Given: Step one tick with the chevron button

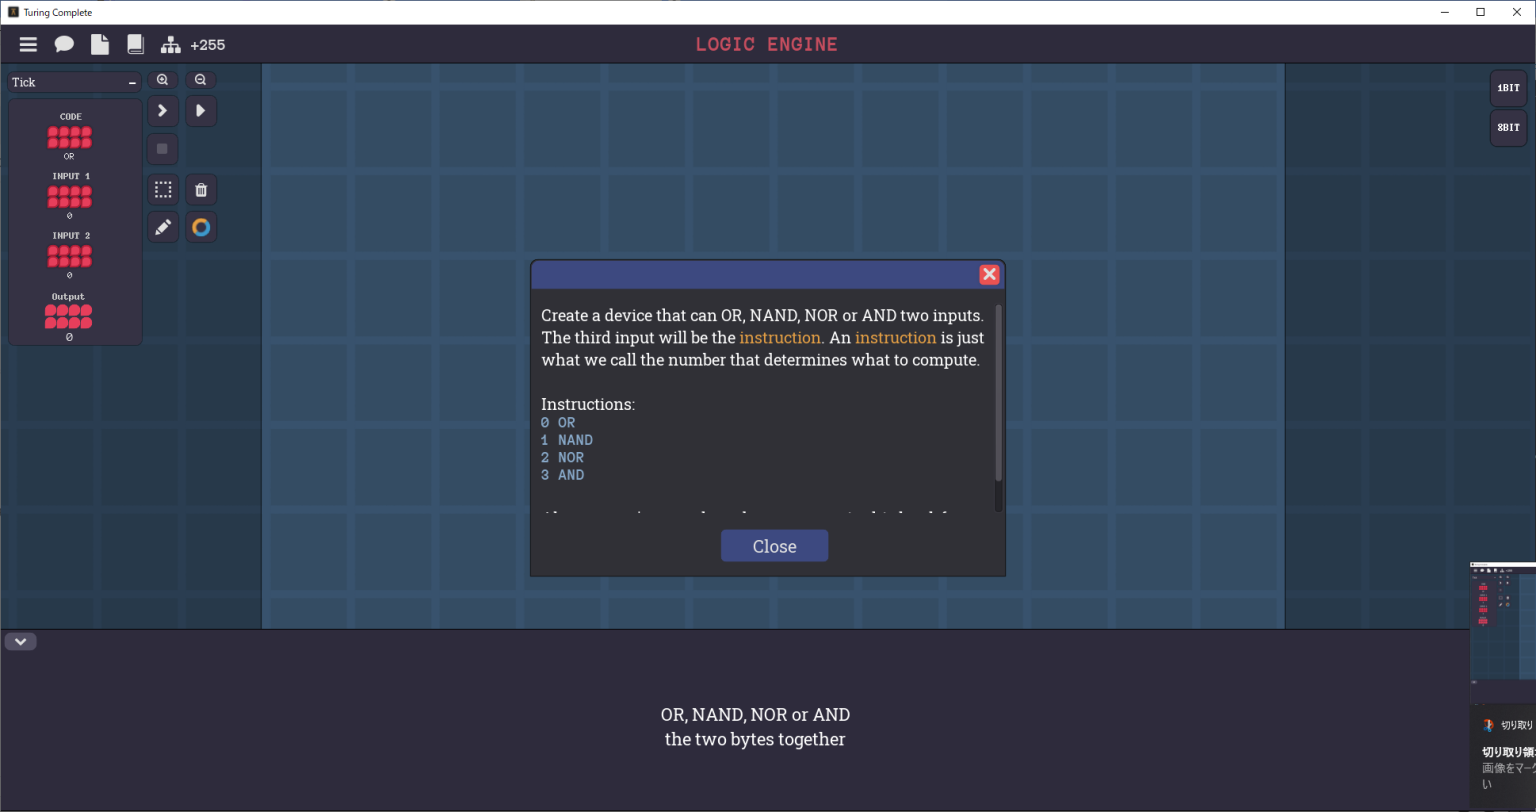Looking at the screenshot, I should pos(163,111).
